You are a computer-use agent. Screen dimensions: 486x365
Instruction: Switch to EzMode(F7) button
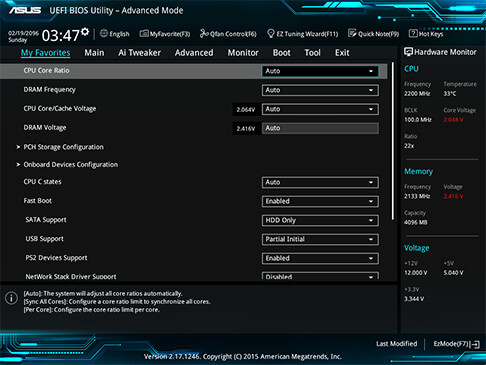456,344
